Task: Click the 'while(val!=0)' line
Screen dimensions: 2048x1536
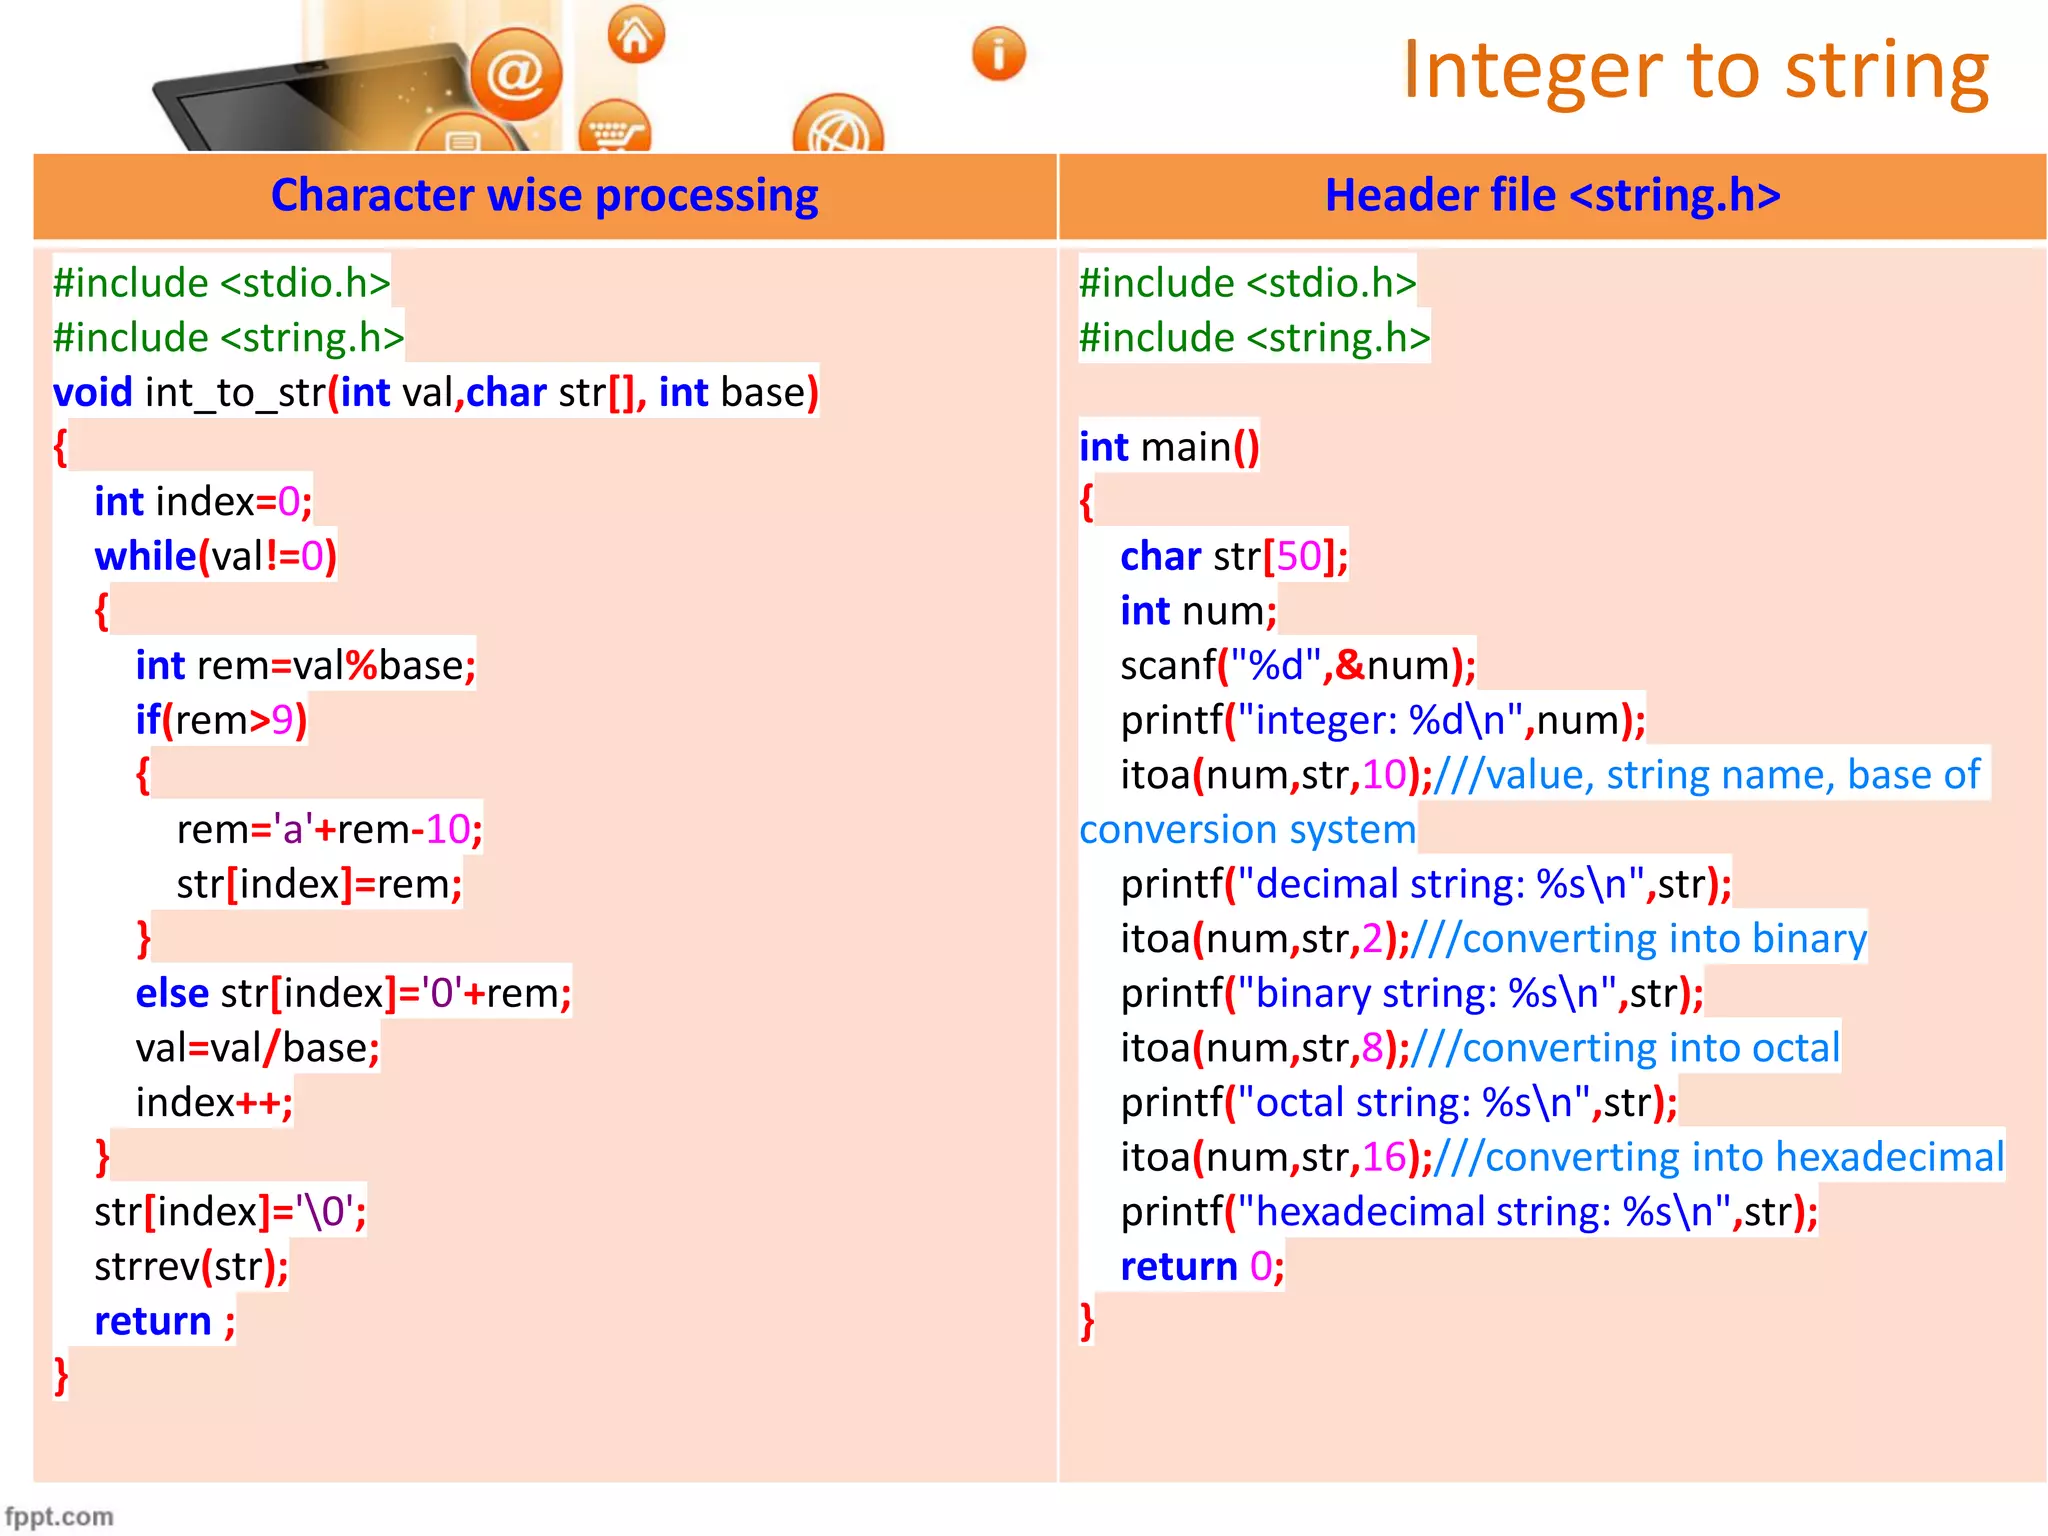Action: coord(215,556)
